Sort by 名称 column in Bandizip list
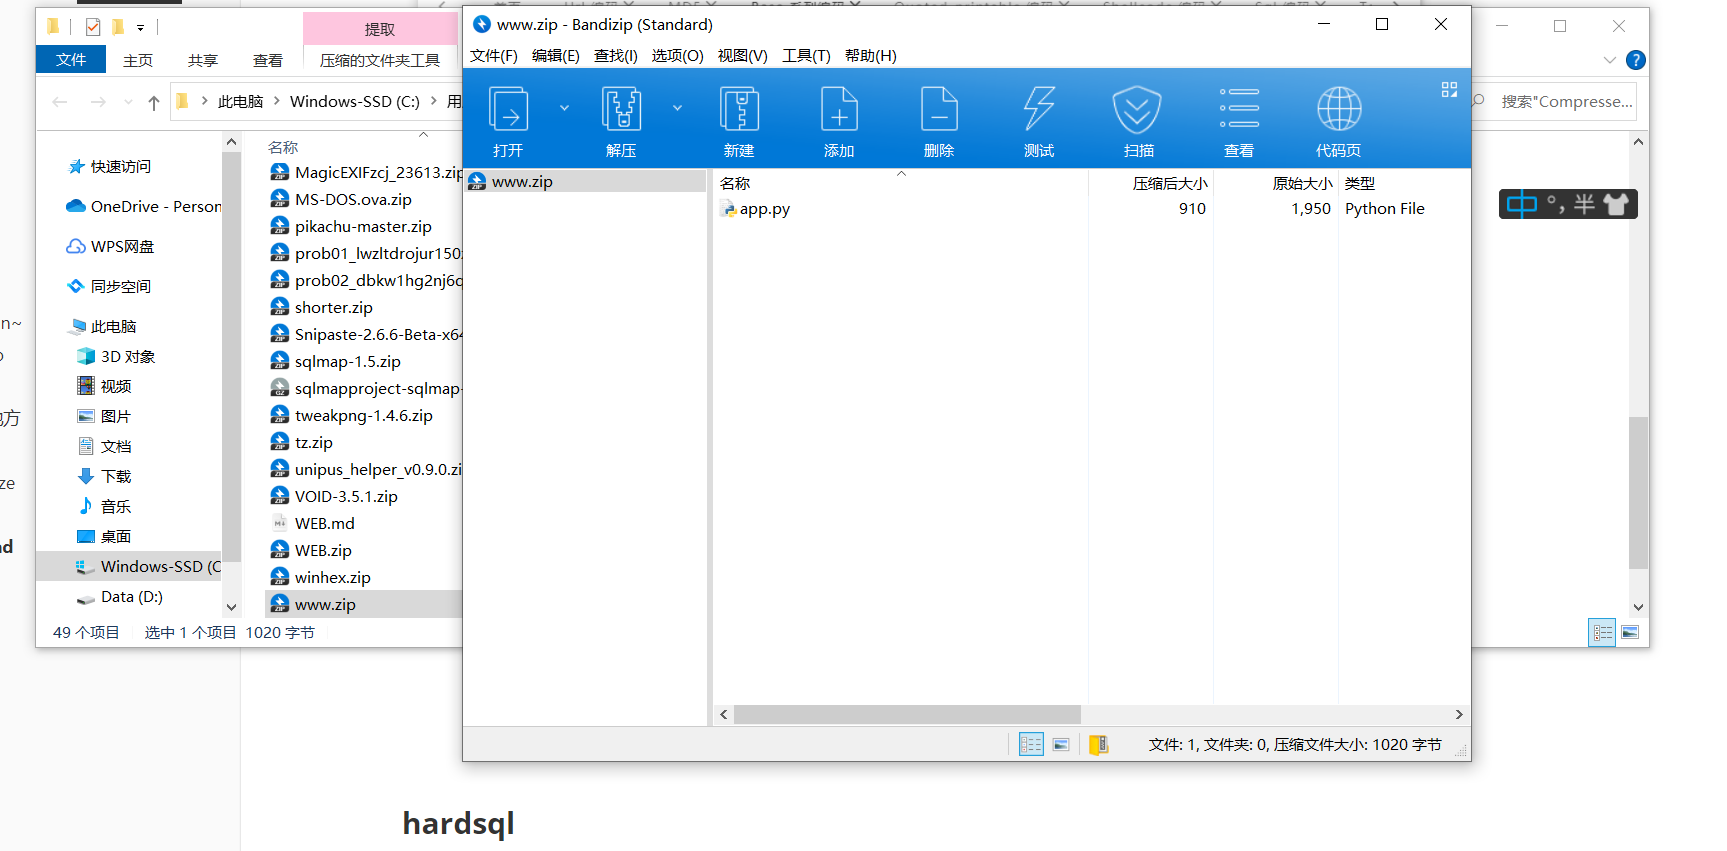This screenshot has height=851, width=1727. point(735,184)
